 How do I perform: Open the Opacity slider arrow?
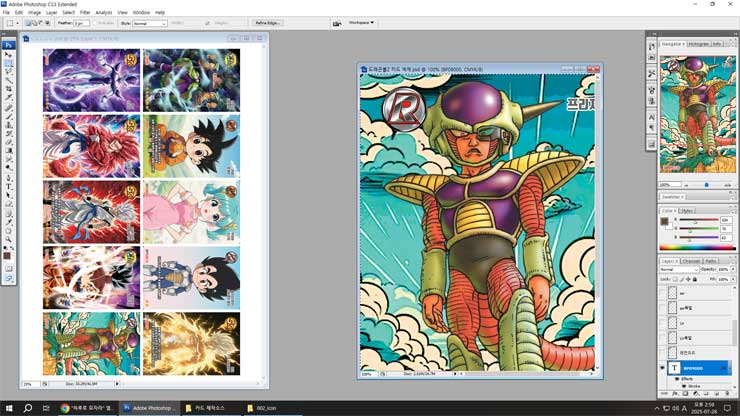(x=732, y=269)
